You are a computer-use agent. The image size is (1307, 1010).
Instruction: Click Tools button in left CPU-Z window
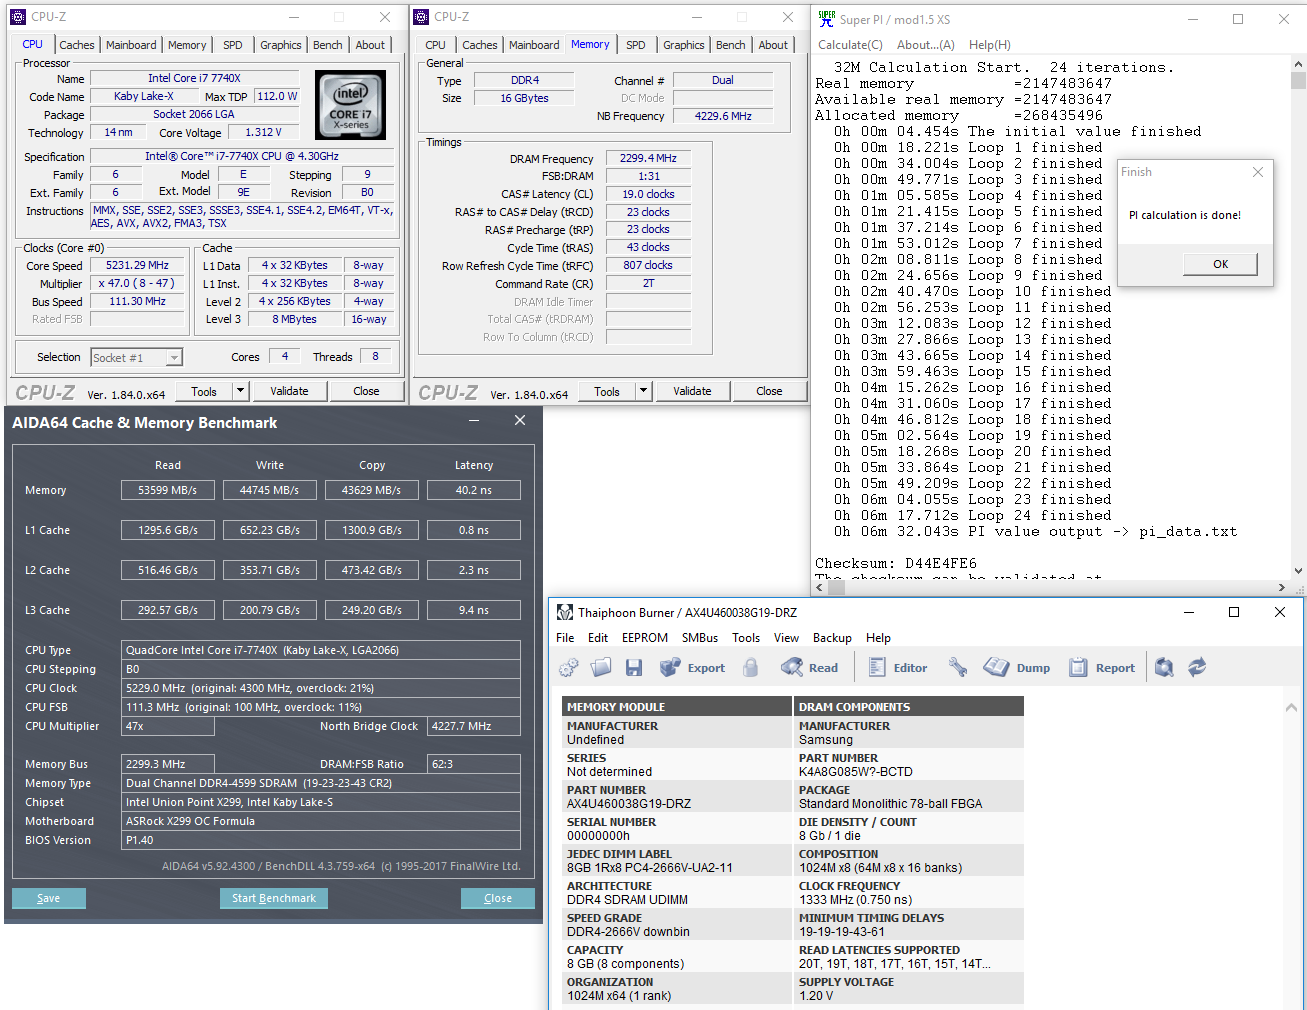click(204, 391)
